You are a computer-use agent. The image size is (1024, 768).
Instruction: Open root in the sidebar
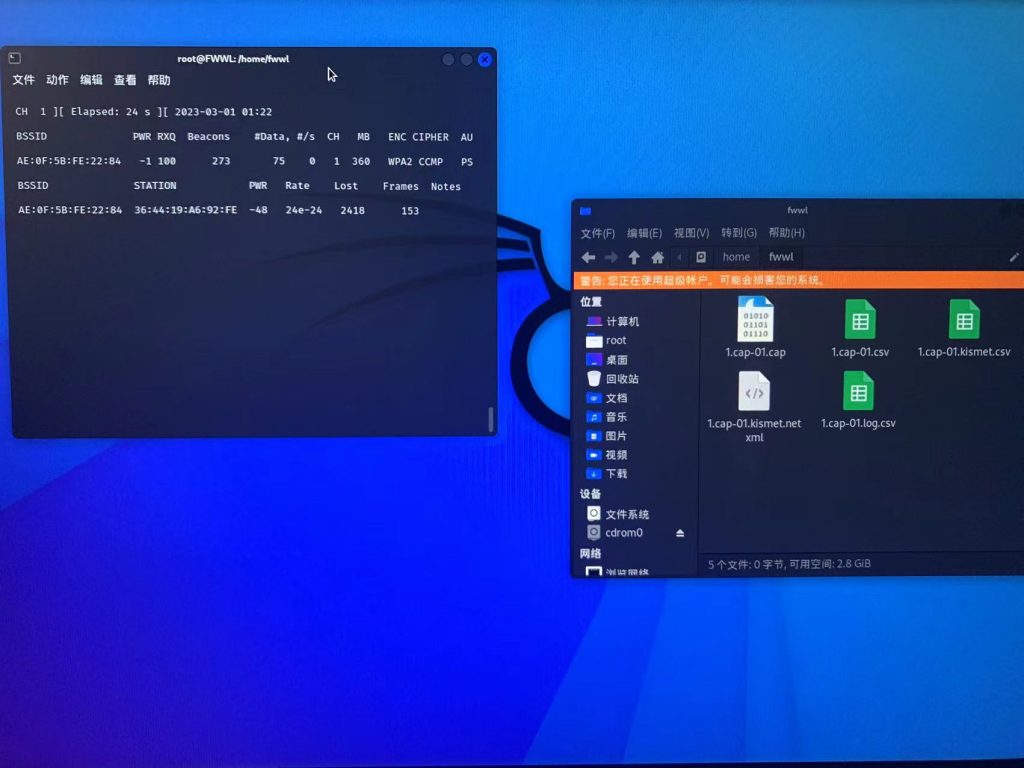click(606, 340)
